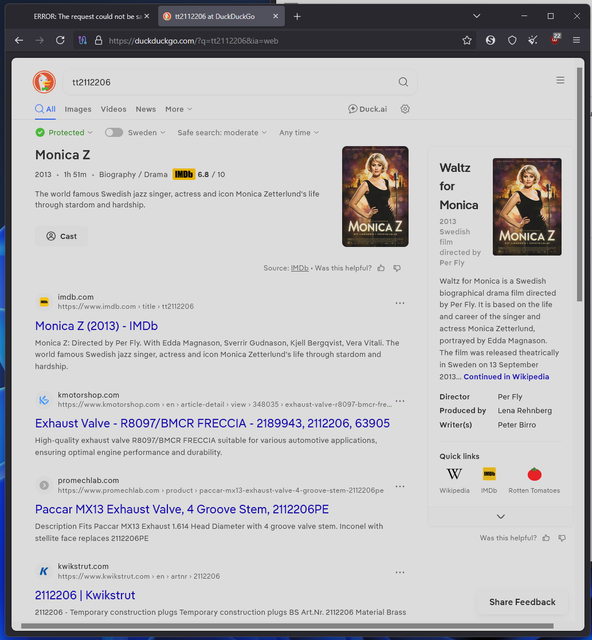592x640 pixels.
Task: Toggle the Sweden region switch
Action: (114, 133)
